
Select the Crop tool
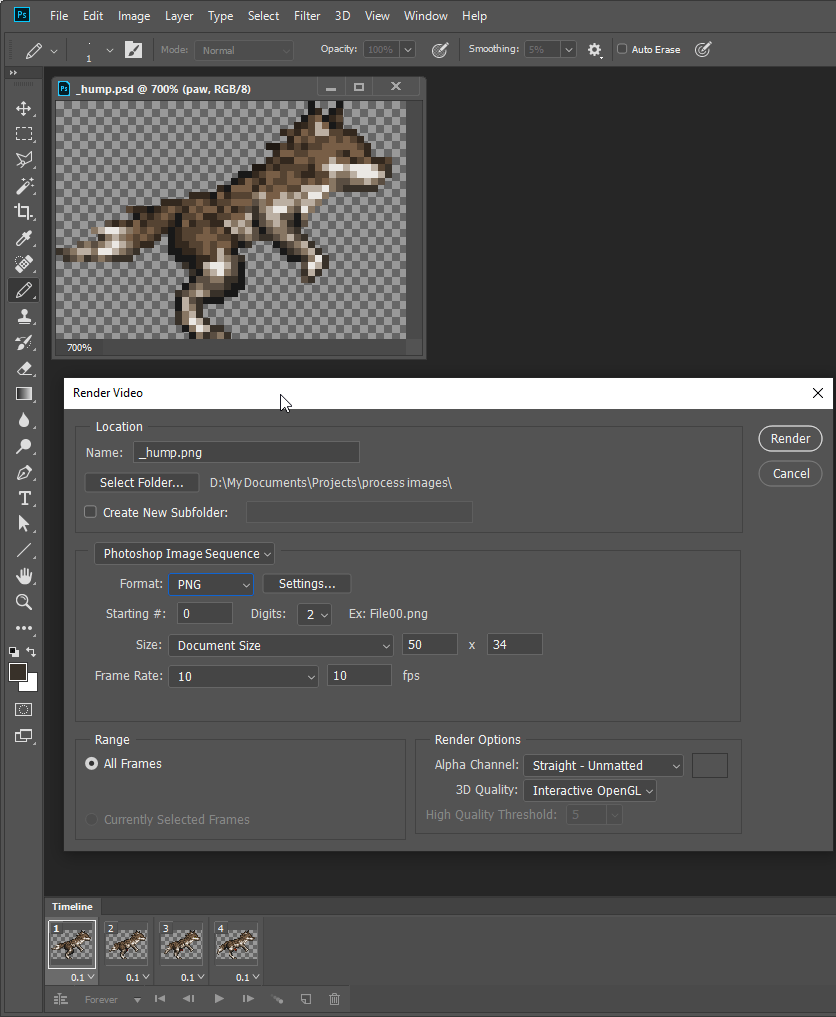(24, 212)
